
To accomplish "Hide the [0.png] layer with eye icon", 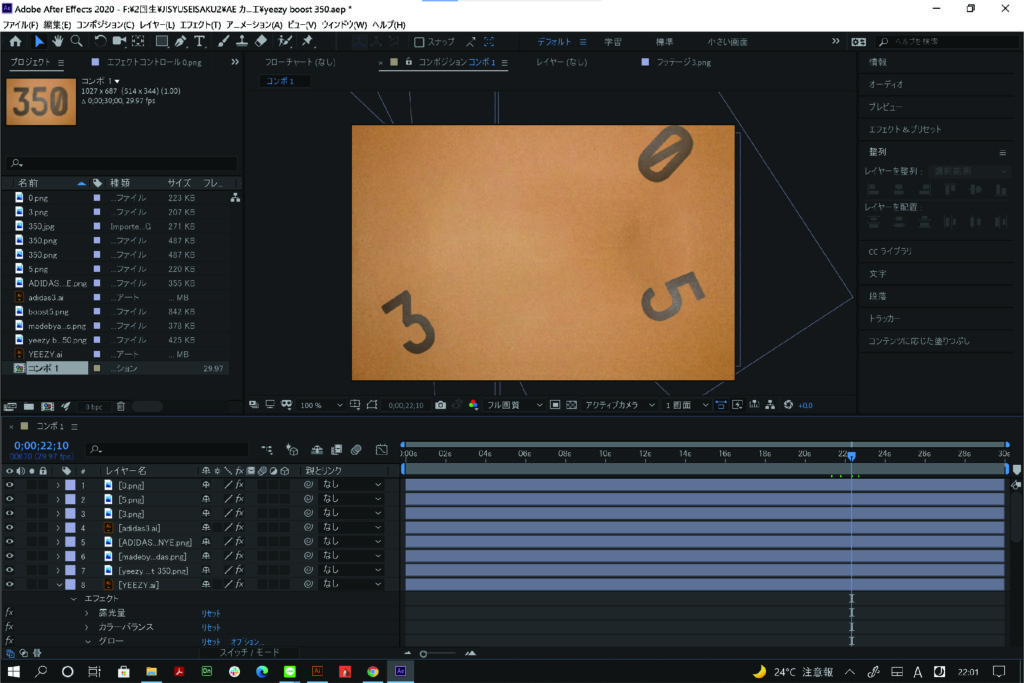I will tap(11, 485).
